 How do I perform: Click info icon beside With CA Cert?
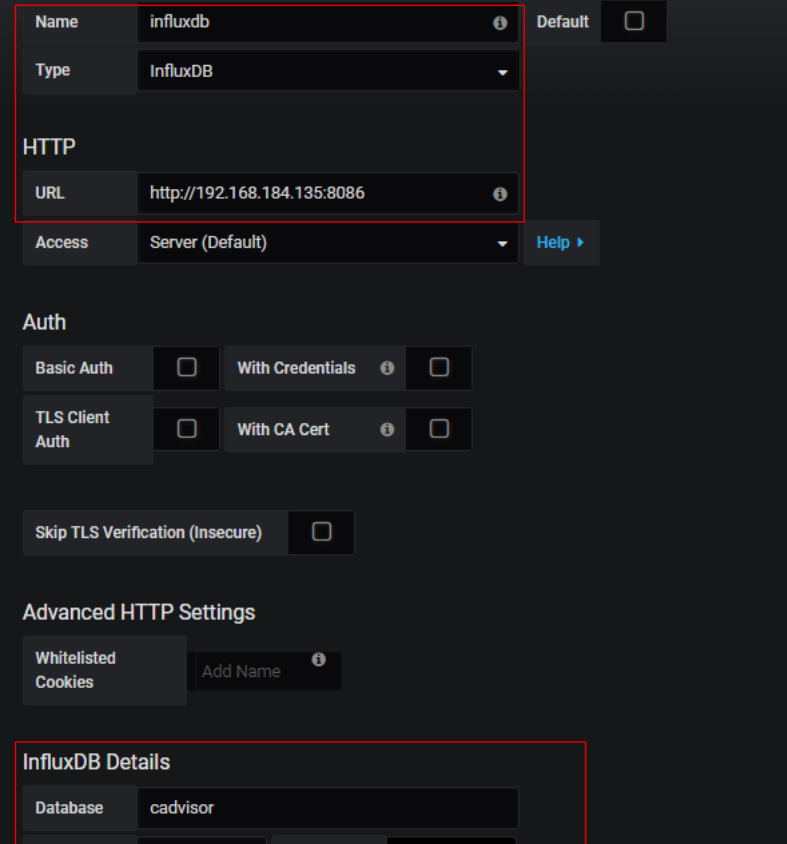pyautogui.click(x=387, y=429)
